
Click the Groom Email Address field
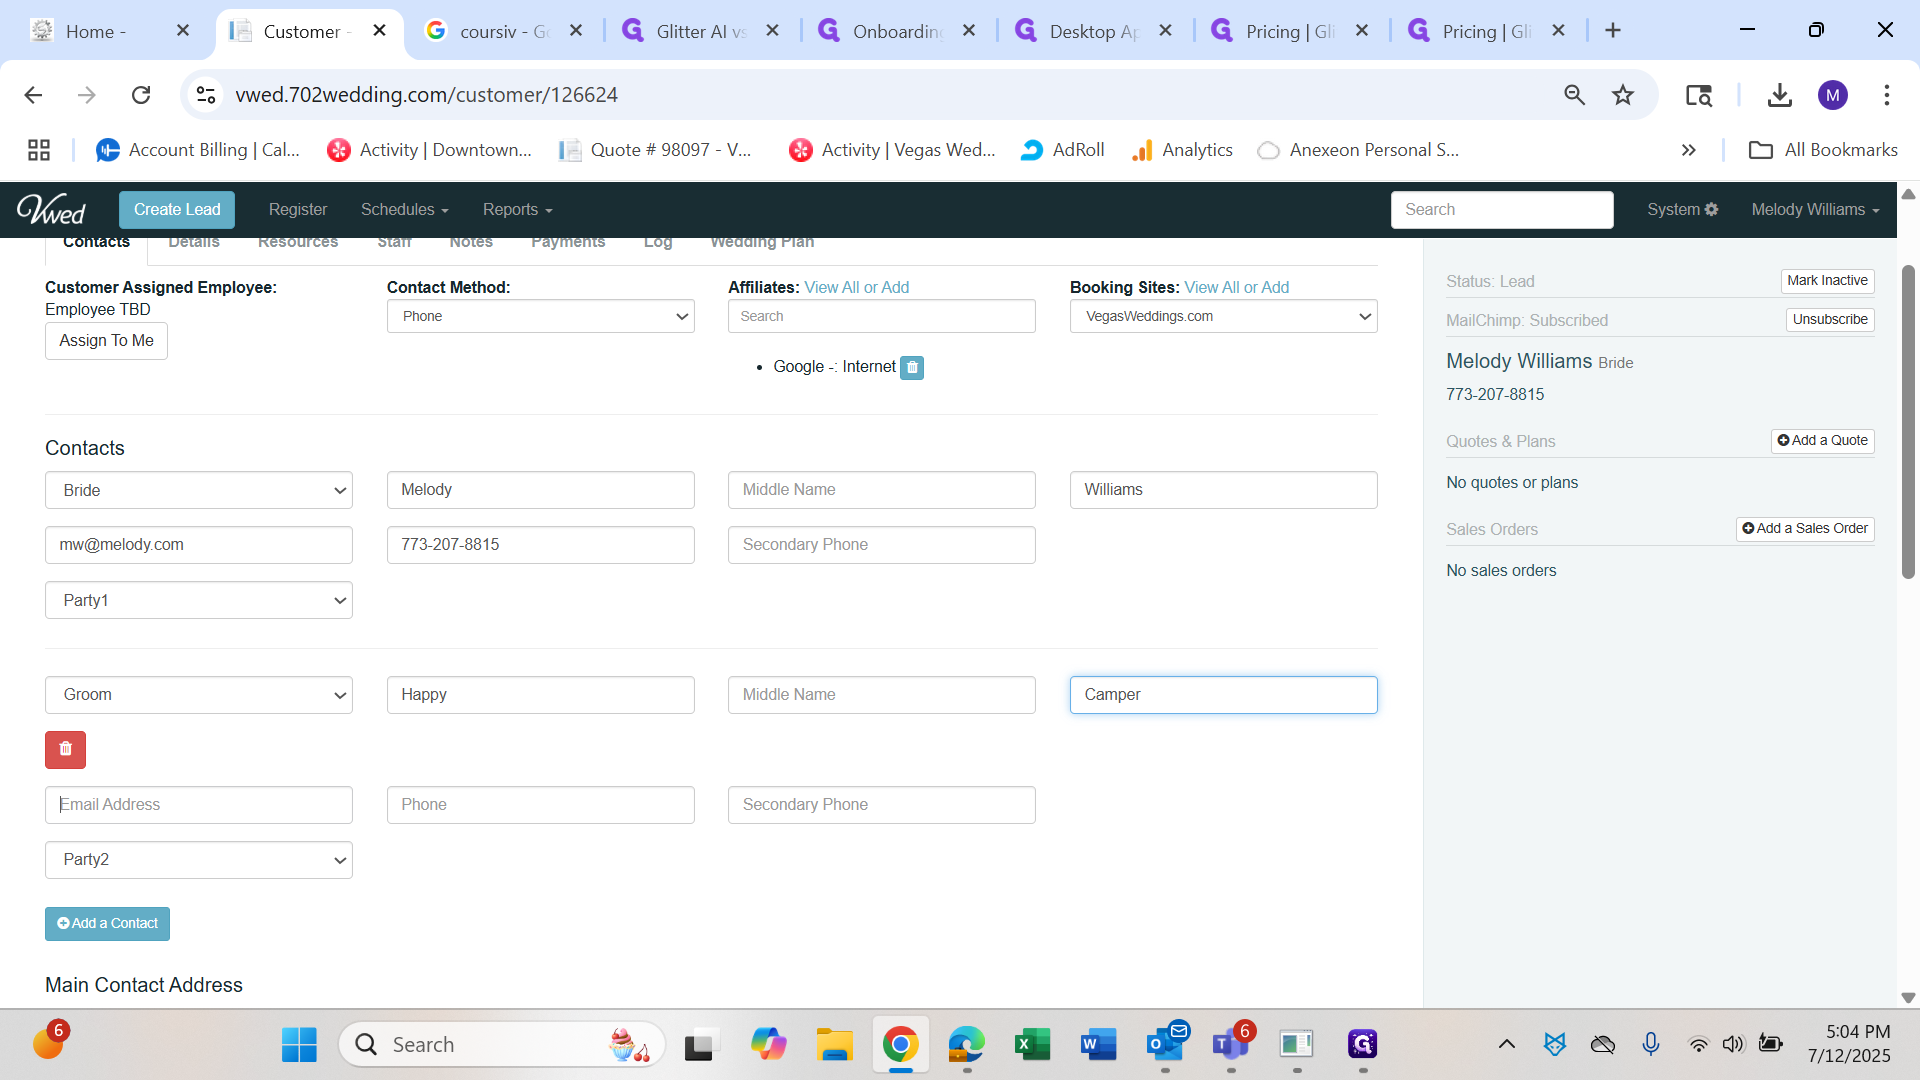click(198, 805)
